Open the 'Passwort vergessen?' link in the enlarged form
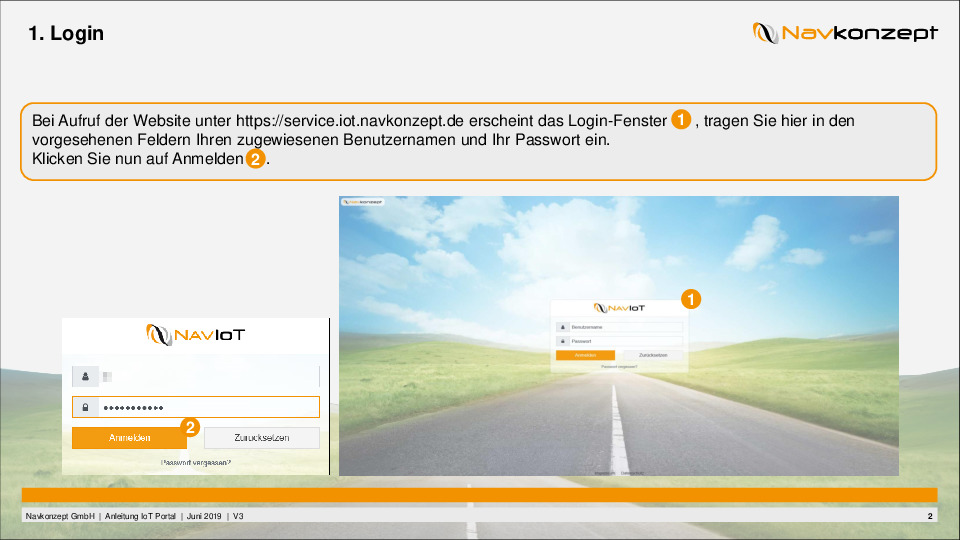This screenshot has width=960, height=540. point(196,463)
